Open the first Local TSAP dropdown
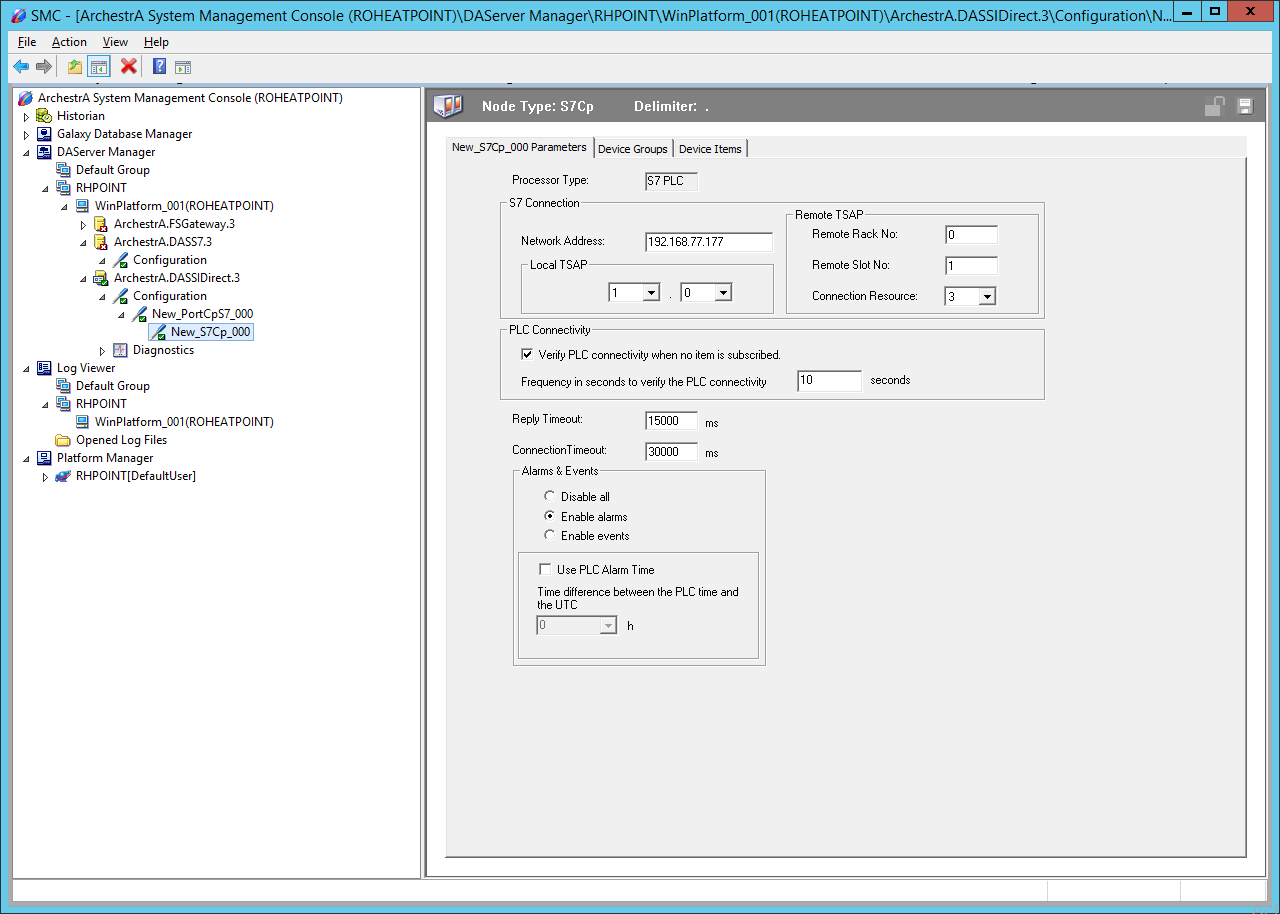 650,292
